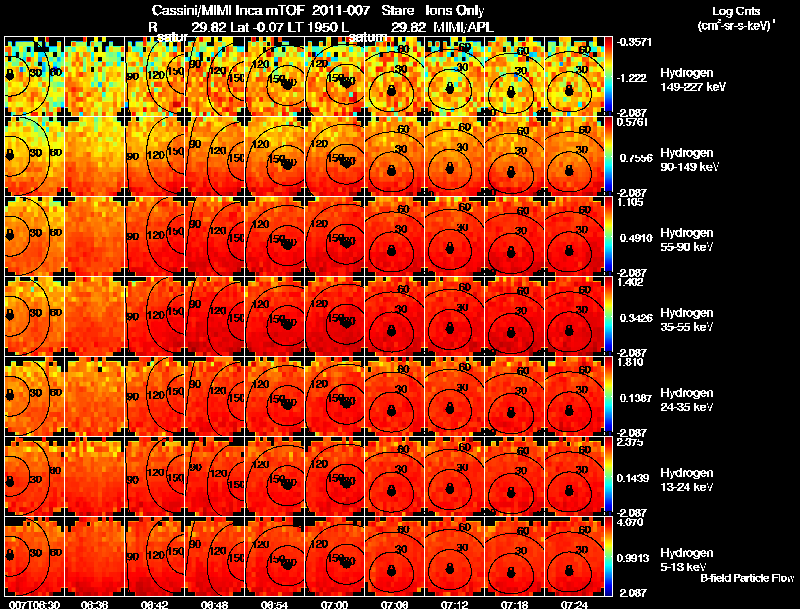The image size is (800, 609).
Task: Select the 06:36 time axis label
Action: tap(94, 604)
